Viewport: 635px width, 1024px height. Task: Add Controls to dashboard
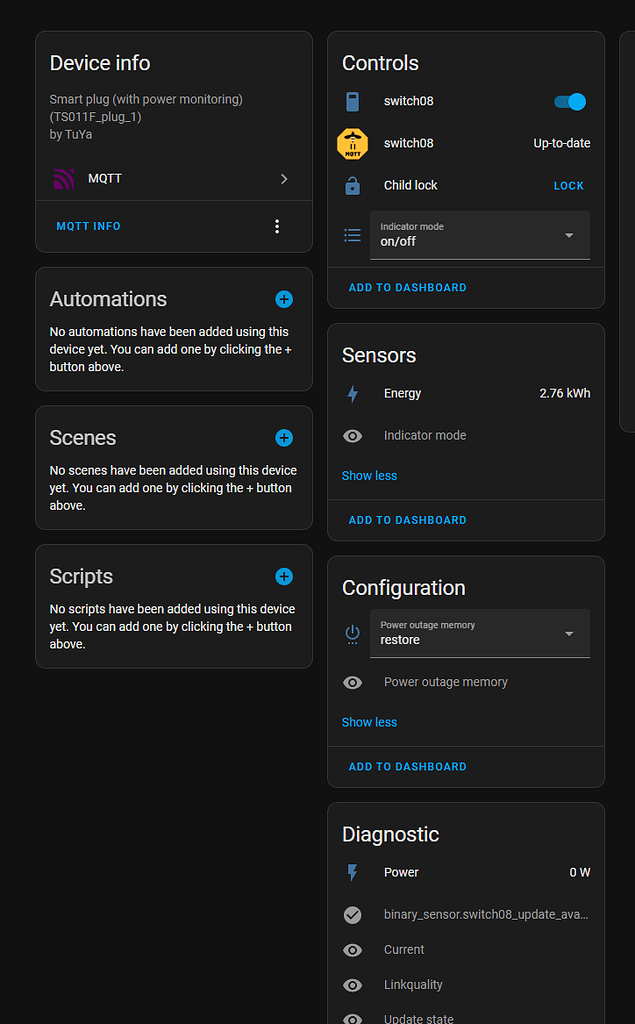407,287
